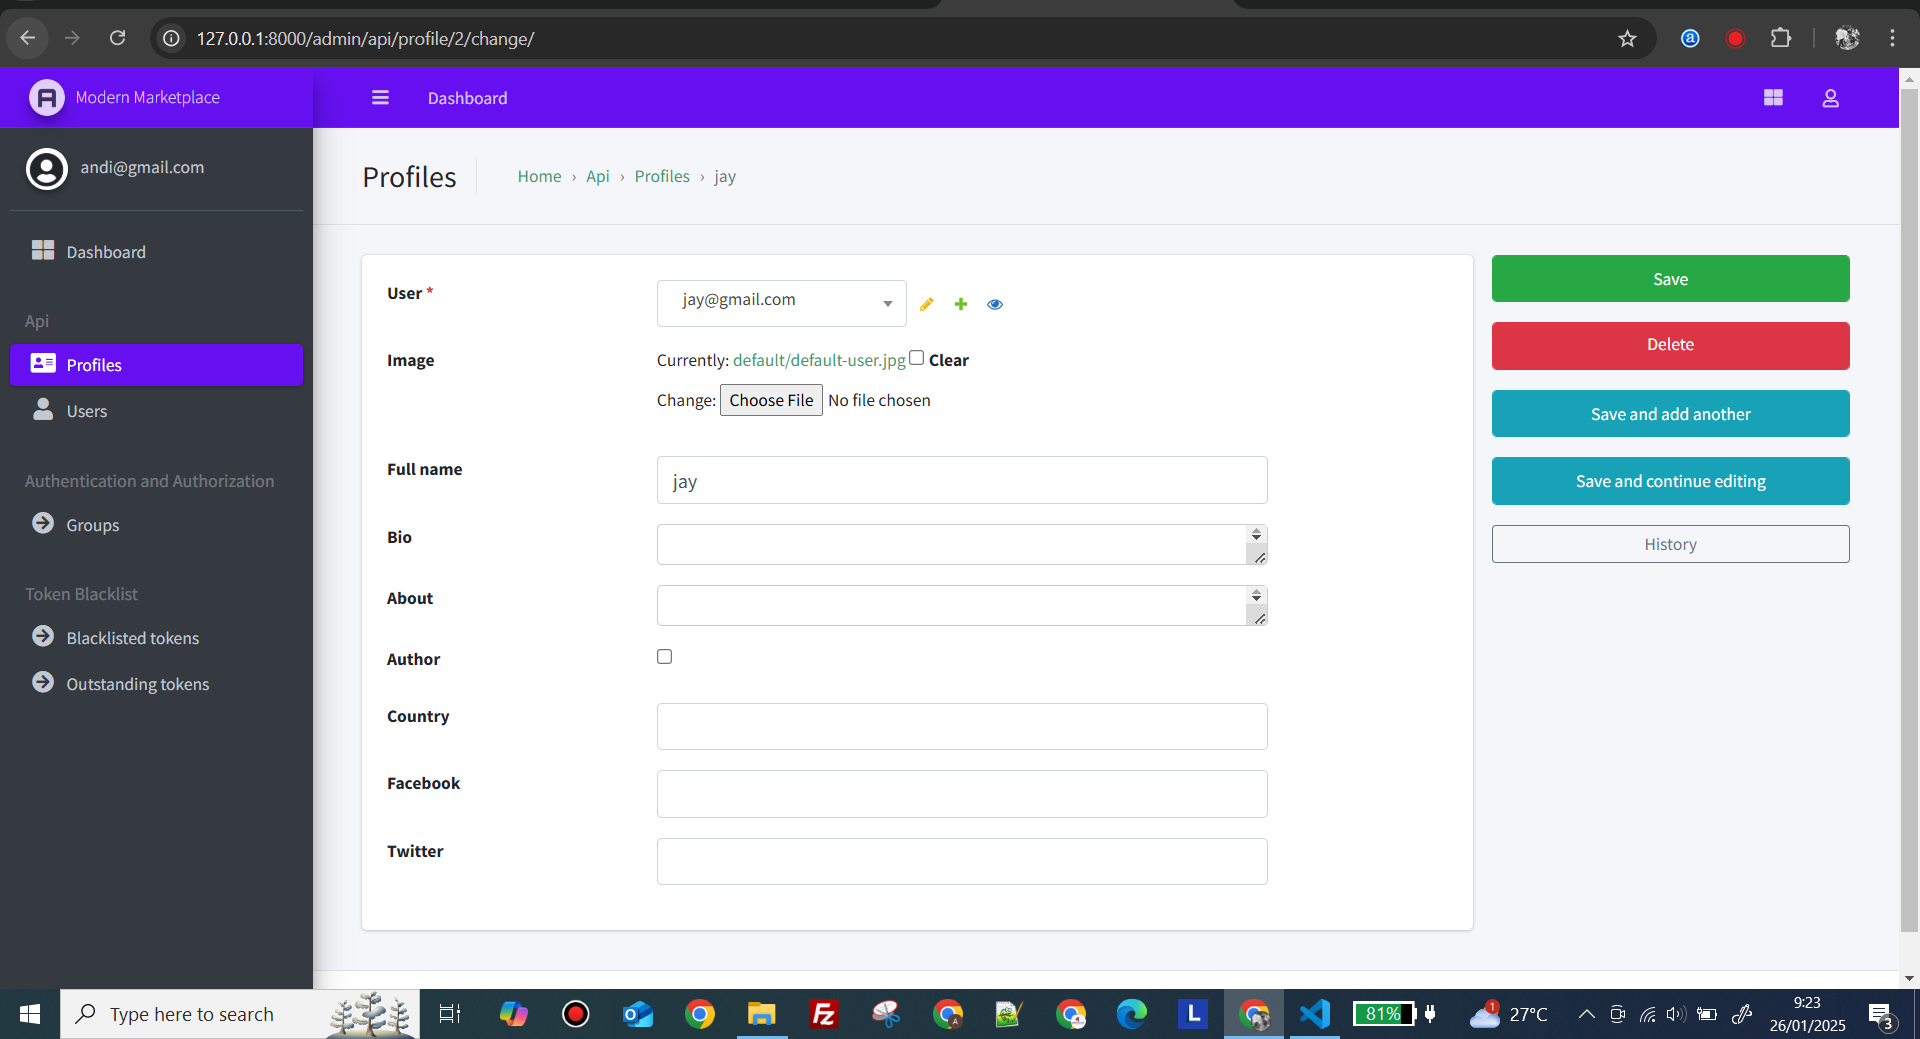Screen dimensions: 1920x1039
Task: Click the Windows search box
Action: 240,1014
